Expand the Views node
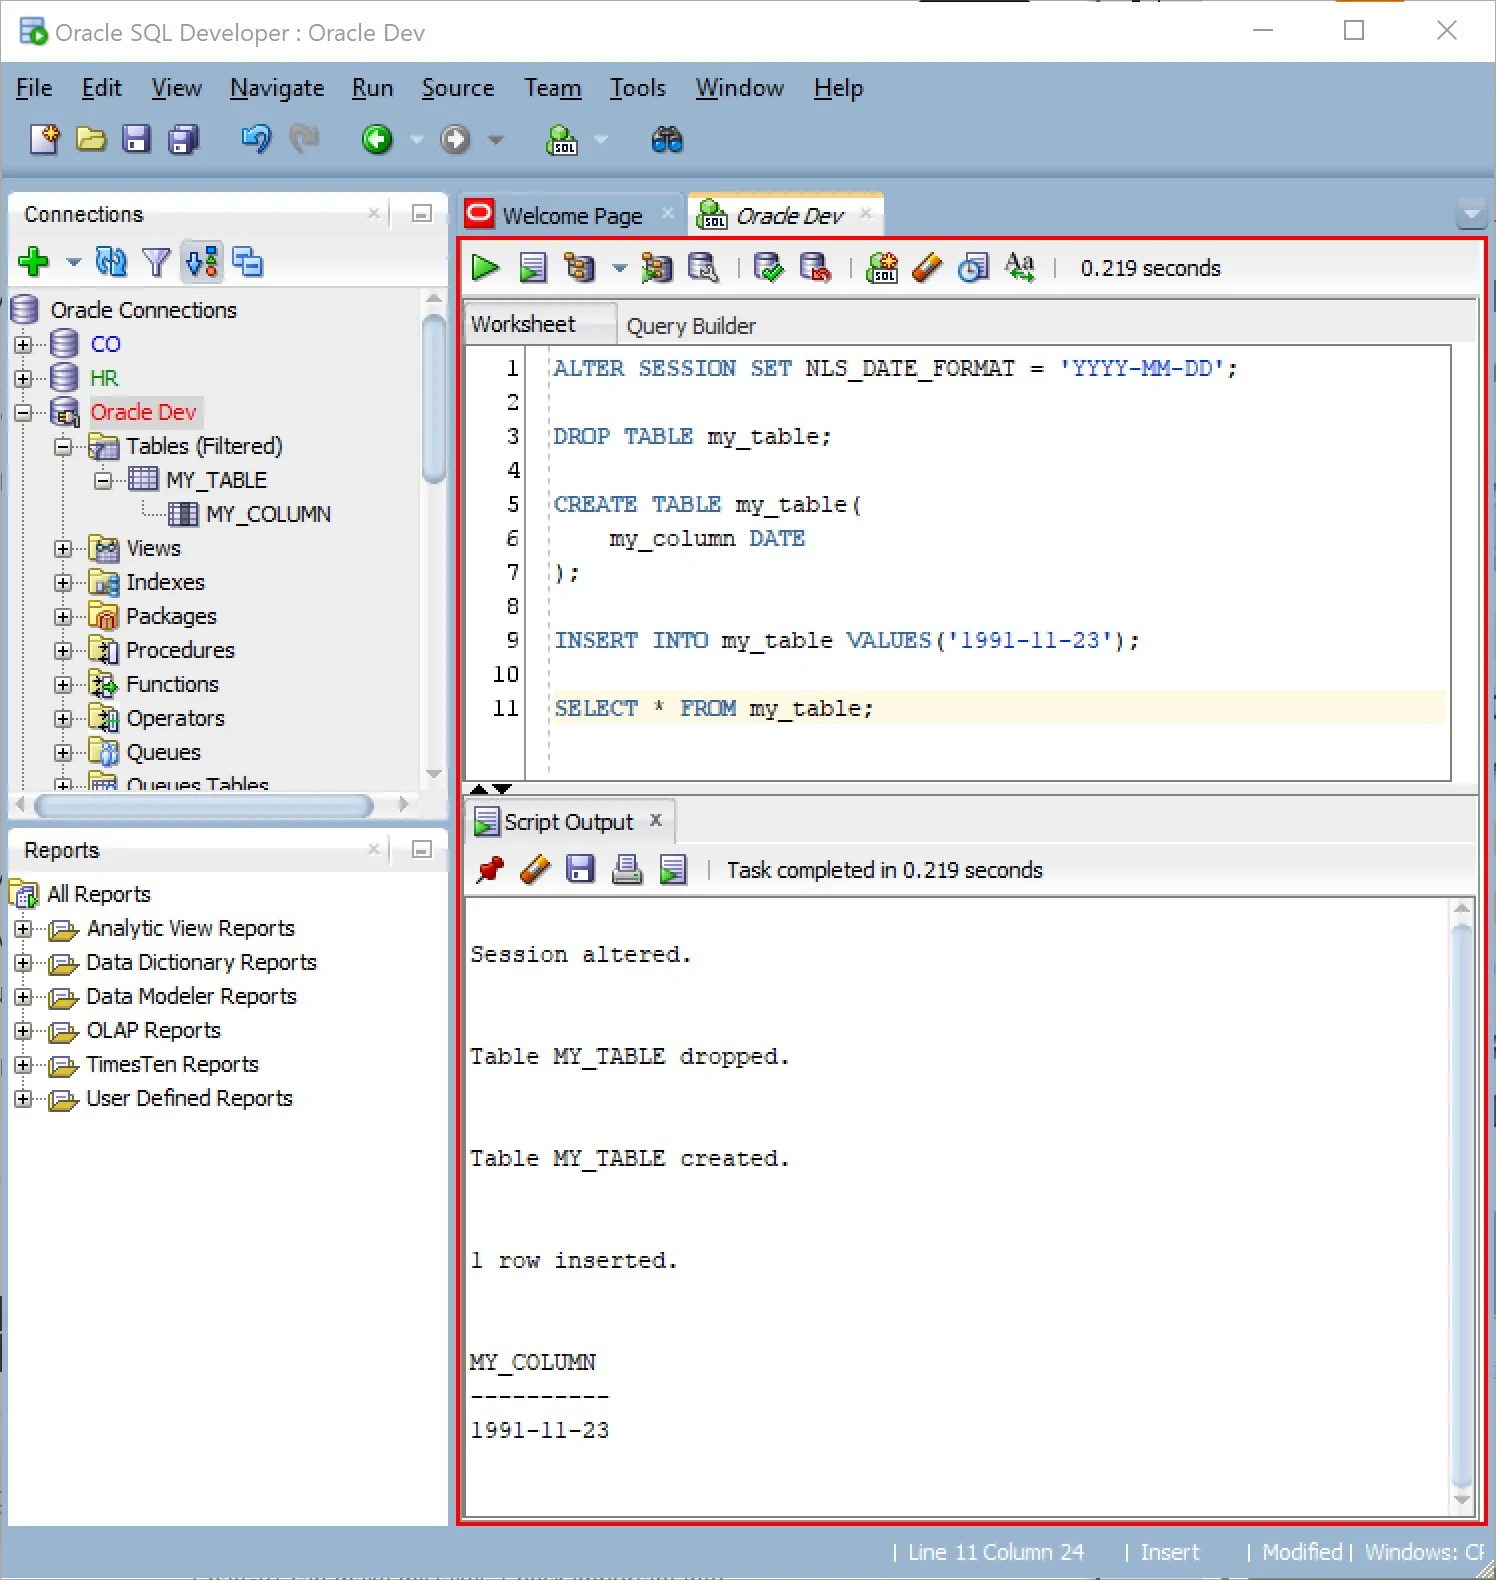 63,548
